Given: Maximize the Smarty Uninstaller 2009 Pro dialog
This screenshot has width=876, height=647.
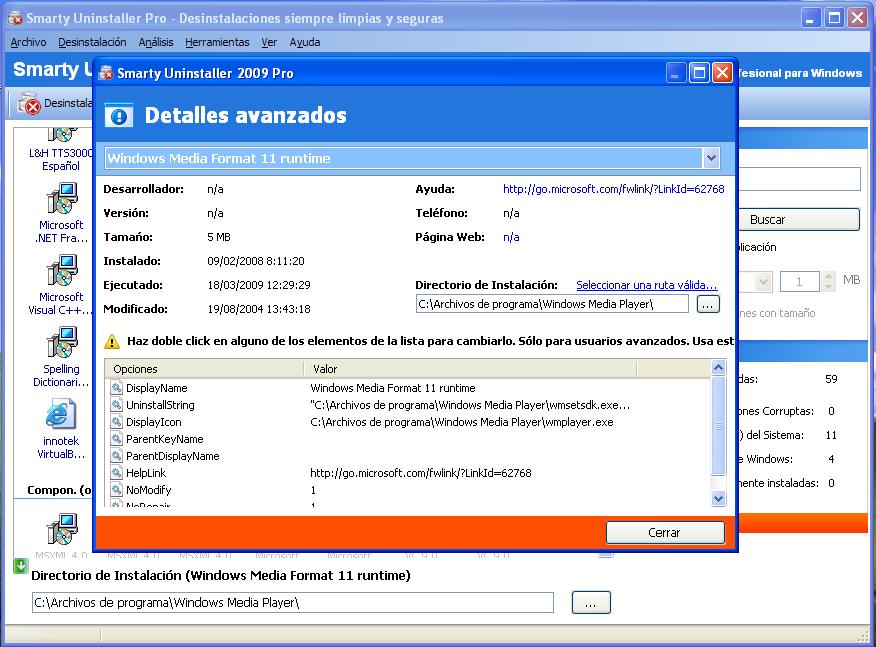Looking at the screenshot, I should (699, 73).
